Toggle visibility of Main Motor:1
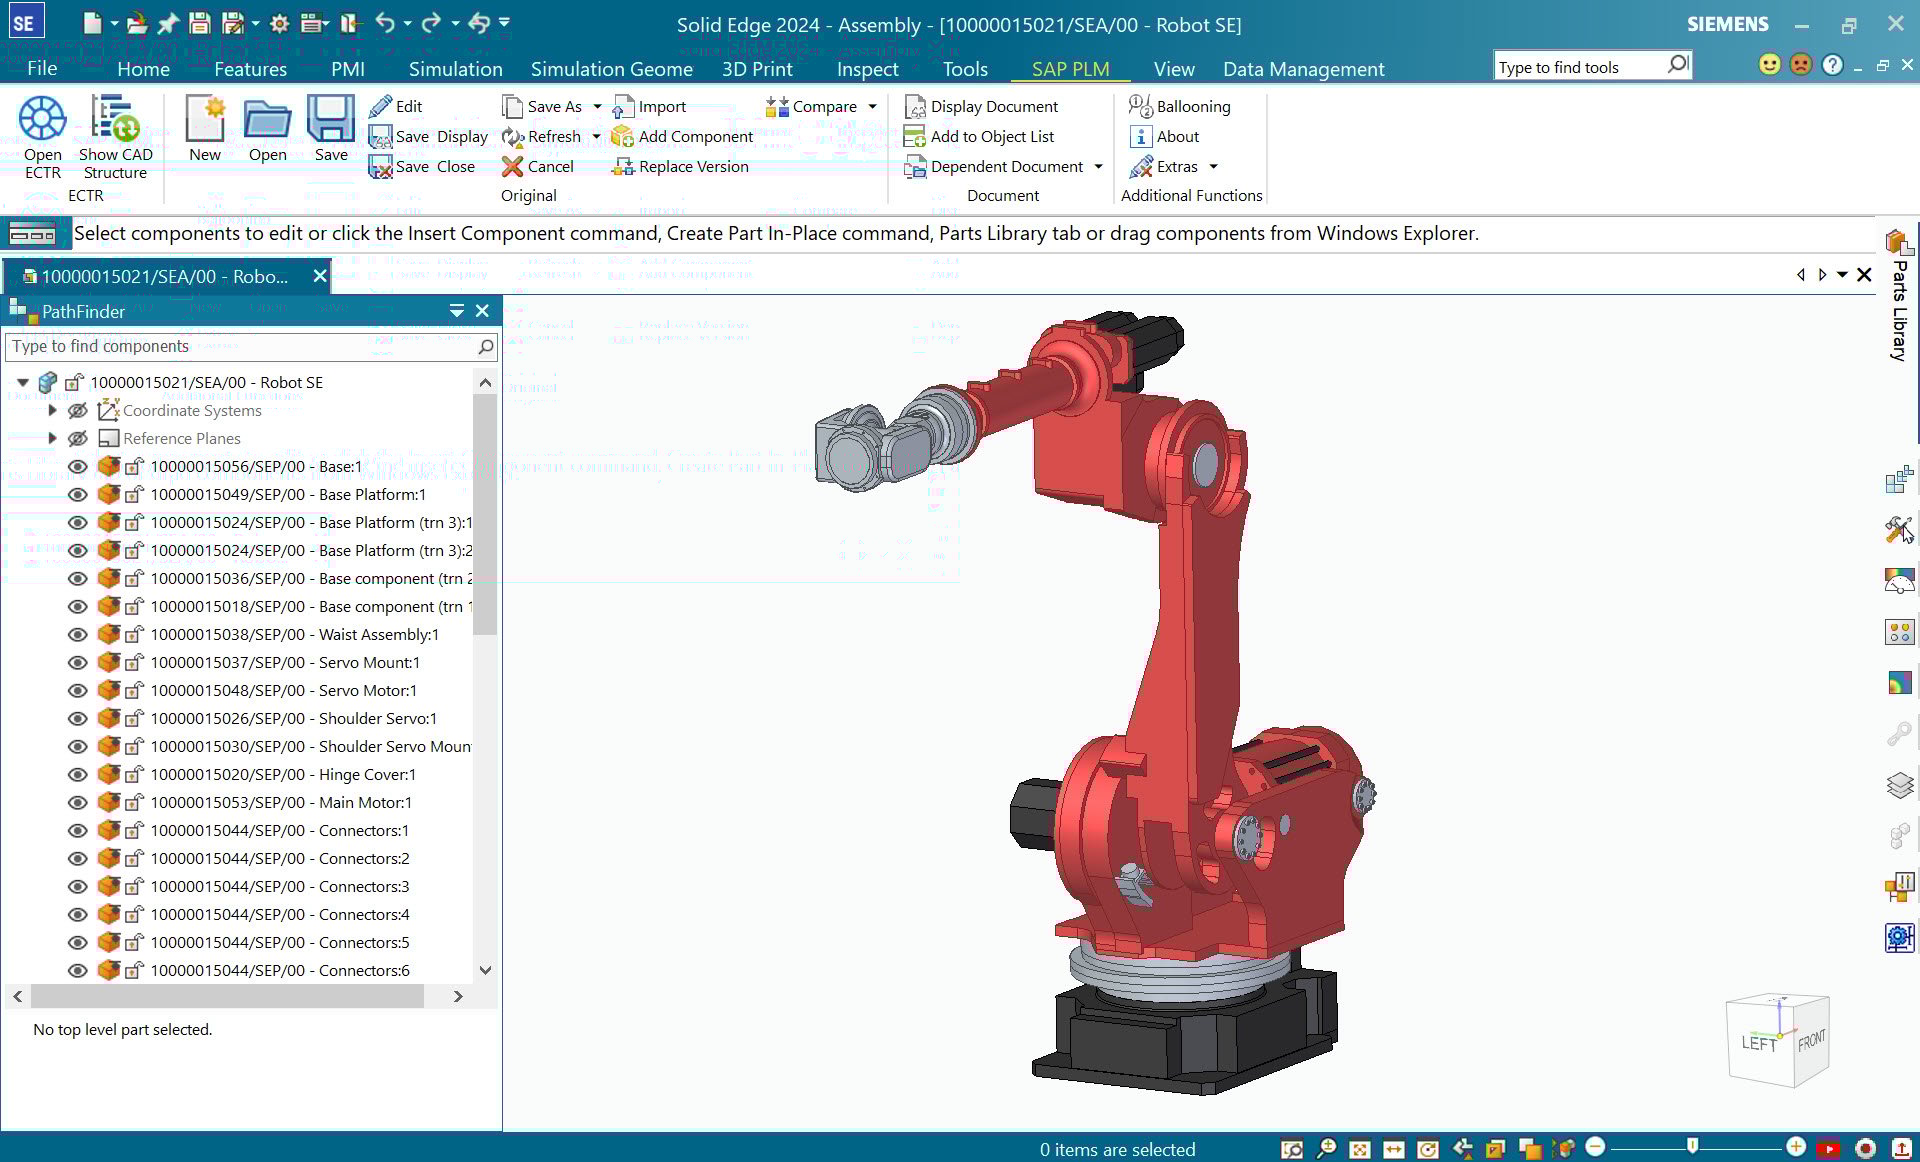This screenshot has width=1920, height=1162. tap(77, 802)
